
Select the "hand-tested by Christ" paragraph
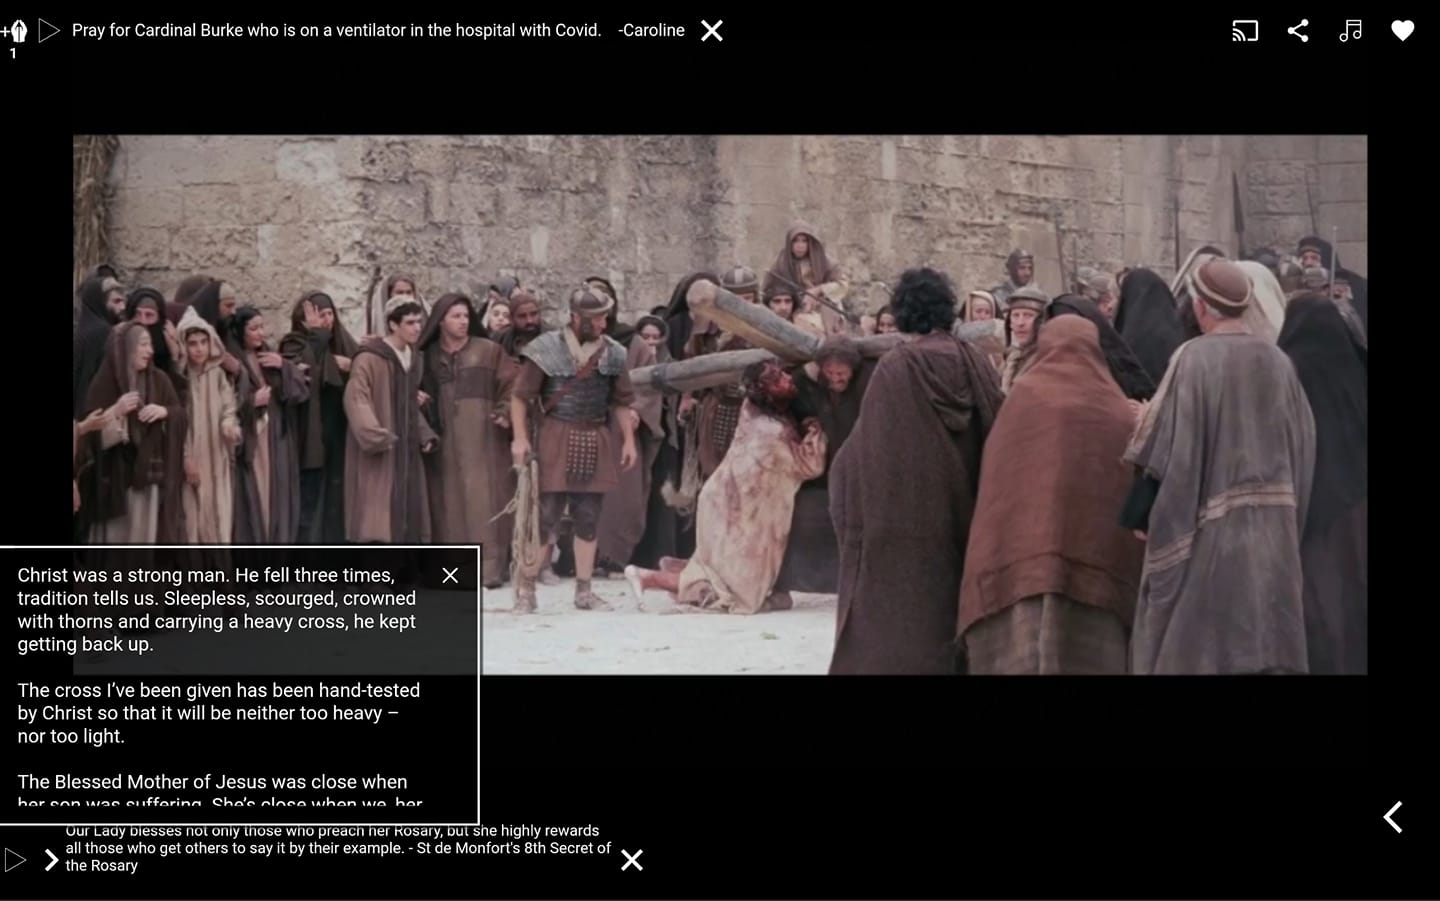218,713
